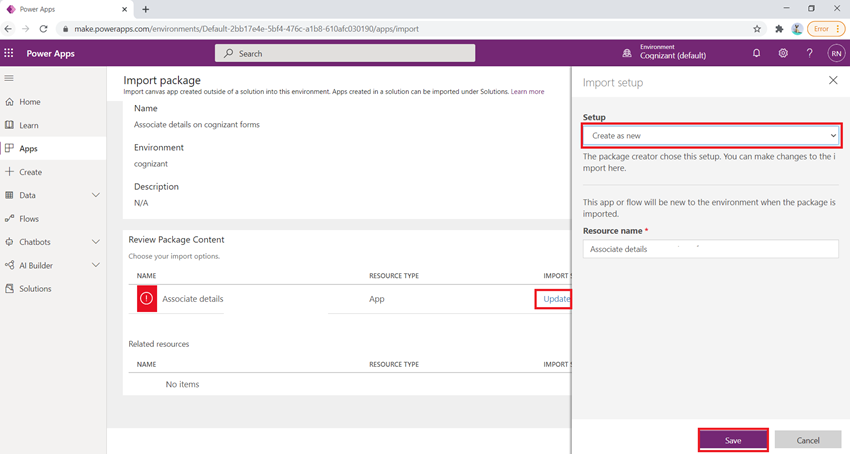Image resolution: width=850 pixels, height=454 pixels.
Task: Click the Data table icon in sidebar
Action: pyautogui.click(x=9, y=195)
